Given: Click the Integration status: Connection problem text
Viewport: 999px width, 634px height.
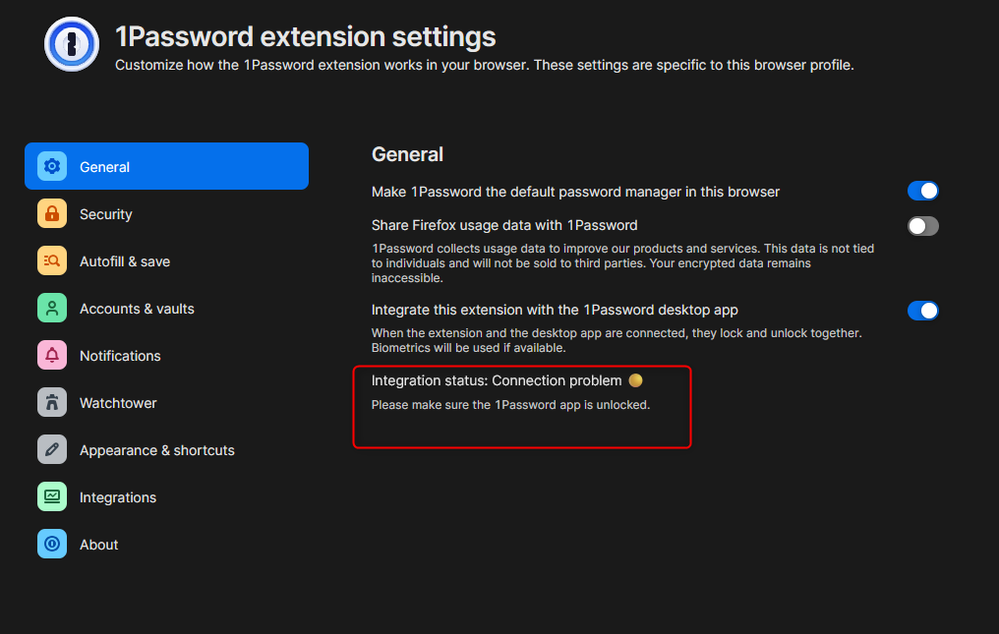Looking at the screenshot, I should coord(496,381).
